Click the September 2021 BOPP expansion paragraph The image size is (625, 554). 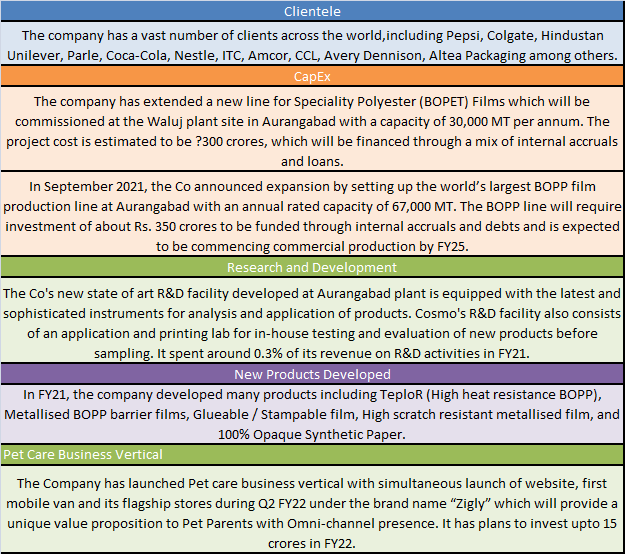pyautogui.click(x=312, y=216)
